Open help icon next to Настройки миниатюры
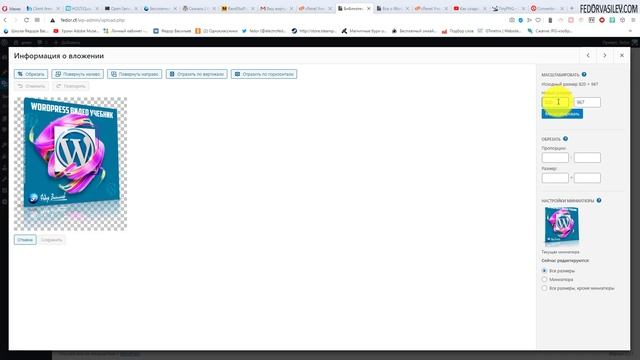The width and height of the screenshot is (640, 360). coord(599,200)
